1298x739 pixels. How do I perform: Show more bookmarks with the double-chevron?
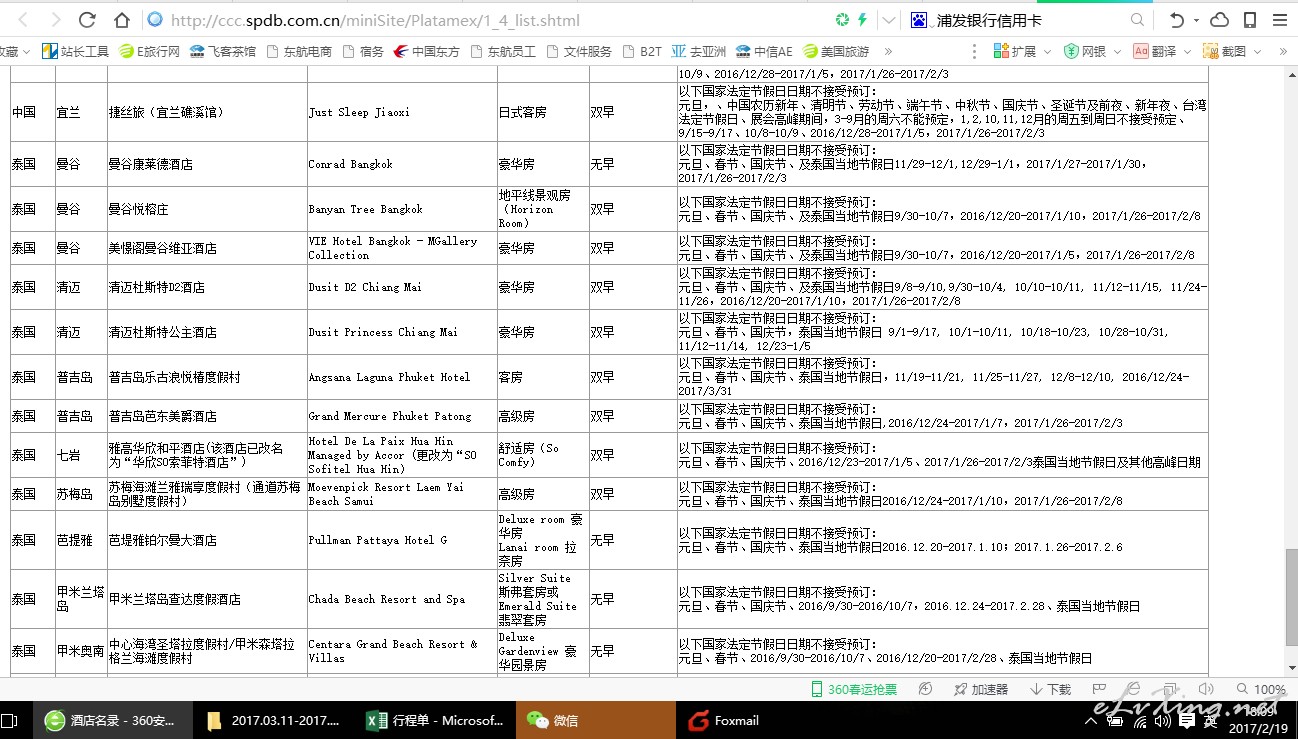(x=888, y=51)
